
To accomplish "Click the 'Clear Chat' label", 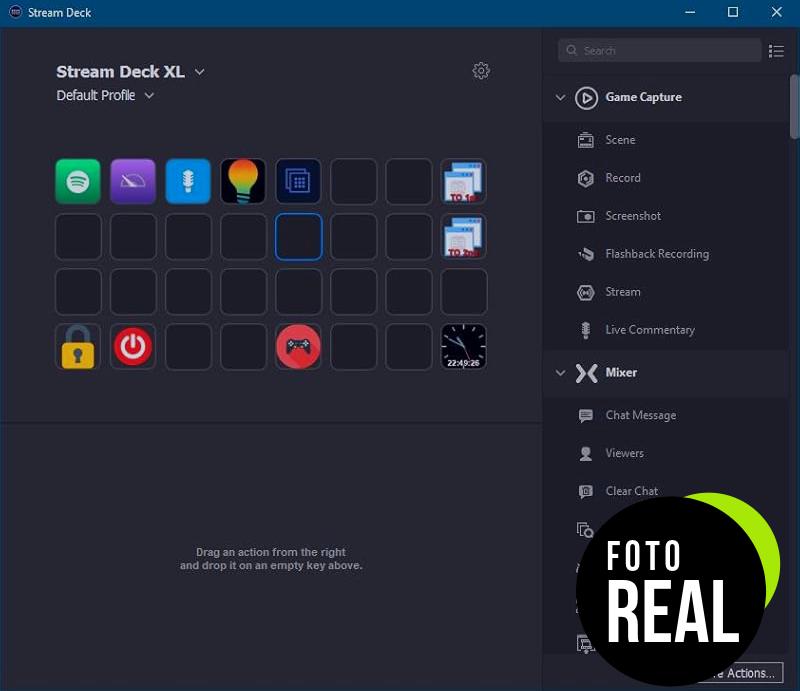I will (632, 491).
